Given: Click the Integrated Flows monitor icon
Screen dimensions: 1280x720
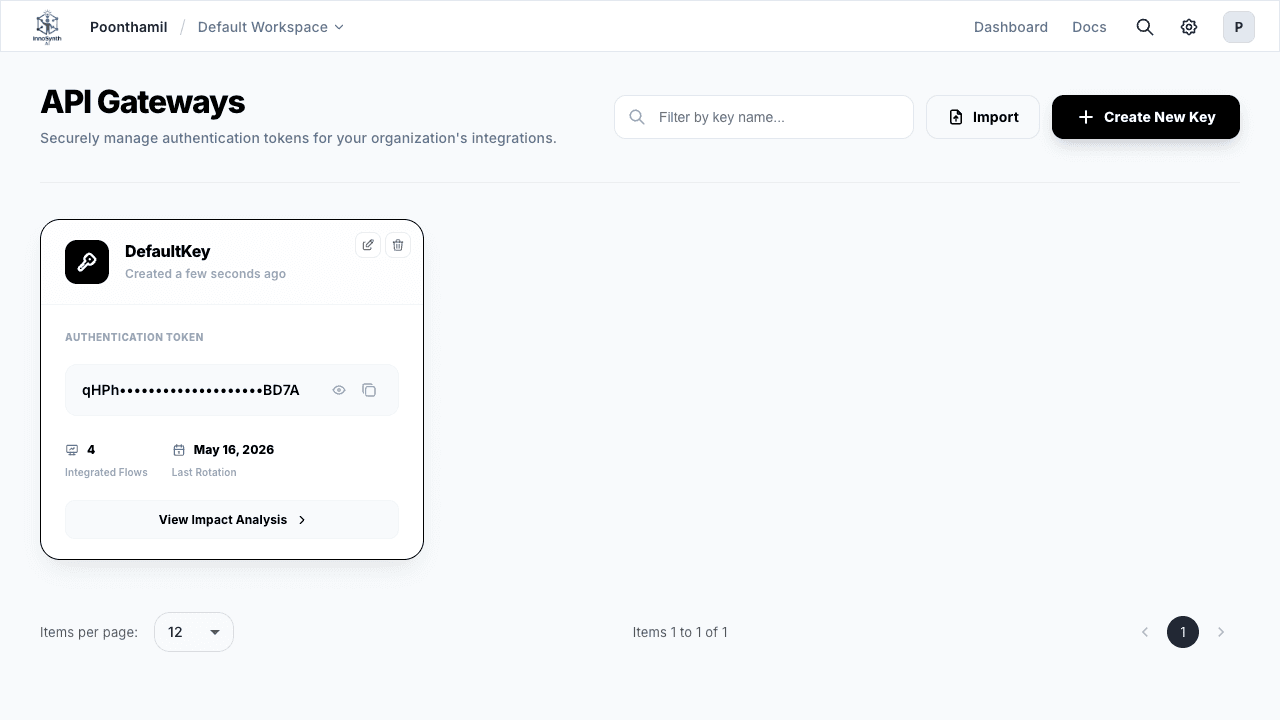Looking at the screenshot, I should coord(72,450).
